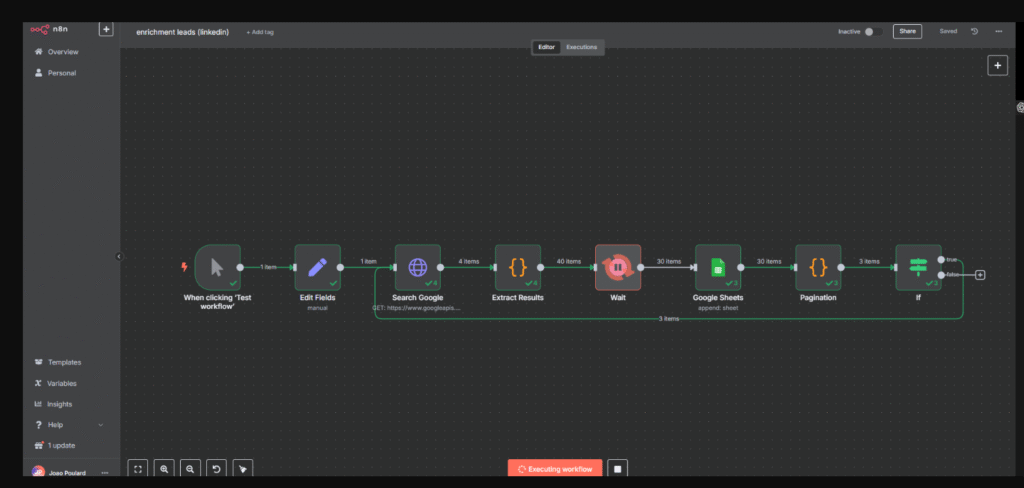Open the Pagination code node
1024x488 pixels.
[x=818, y=267]
